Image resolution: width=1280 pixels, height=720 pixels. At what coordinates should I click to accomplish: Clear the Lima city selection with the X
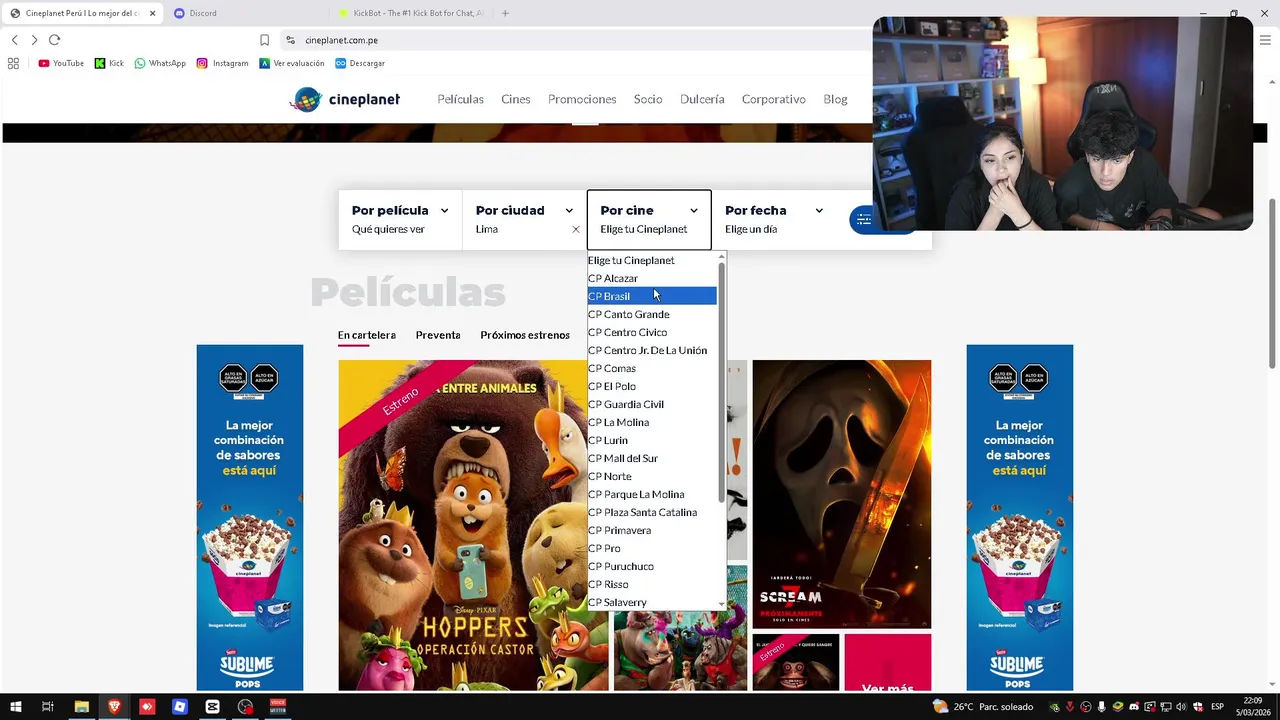pos(576,229)
